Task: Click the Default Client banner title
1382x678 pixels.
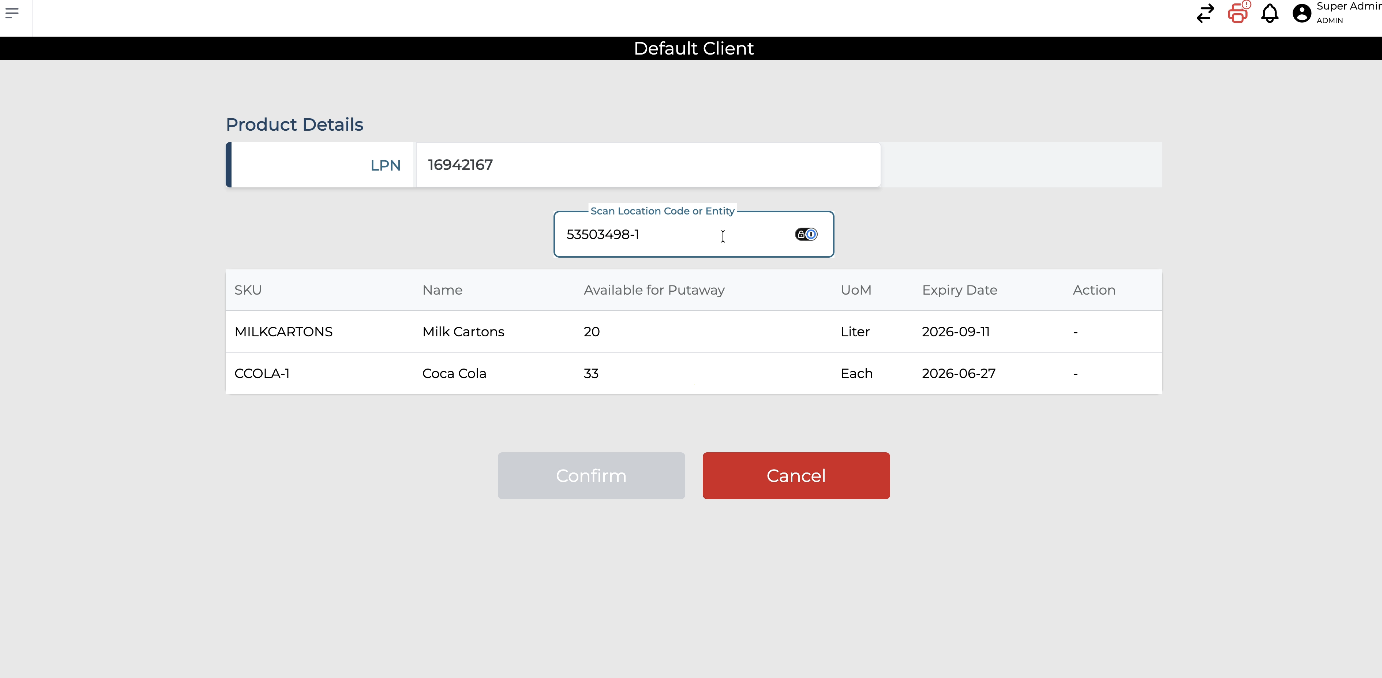Action: pyautogui.click(x=694, y=48)
